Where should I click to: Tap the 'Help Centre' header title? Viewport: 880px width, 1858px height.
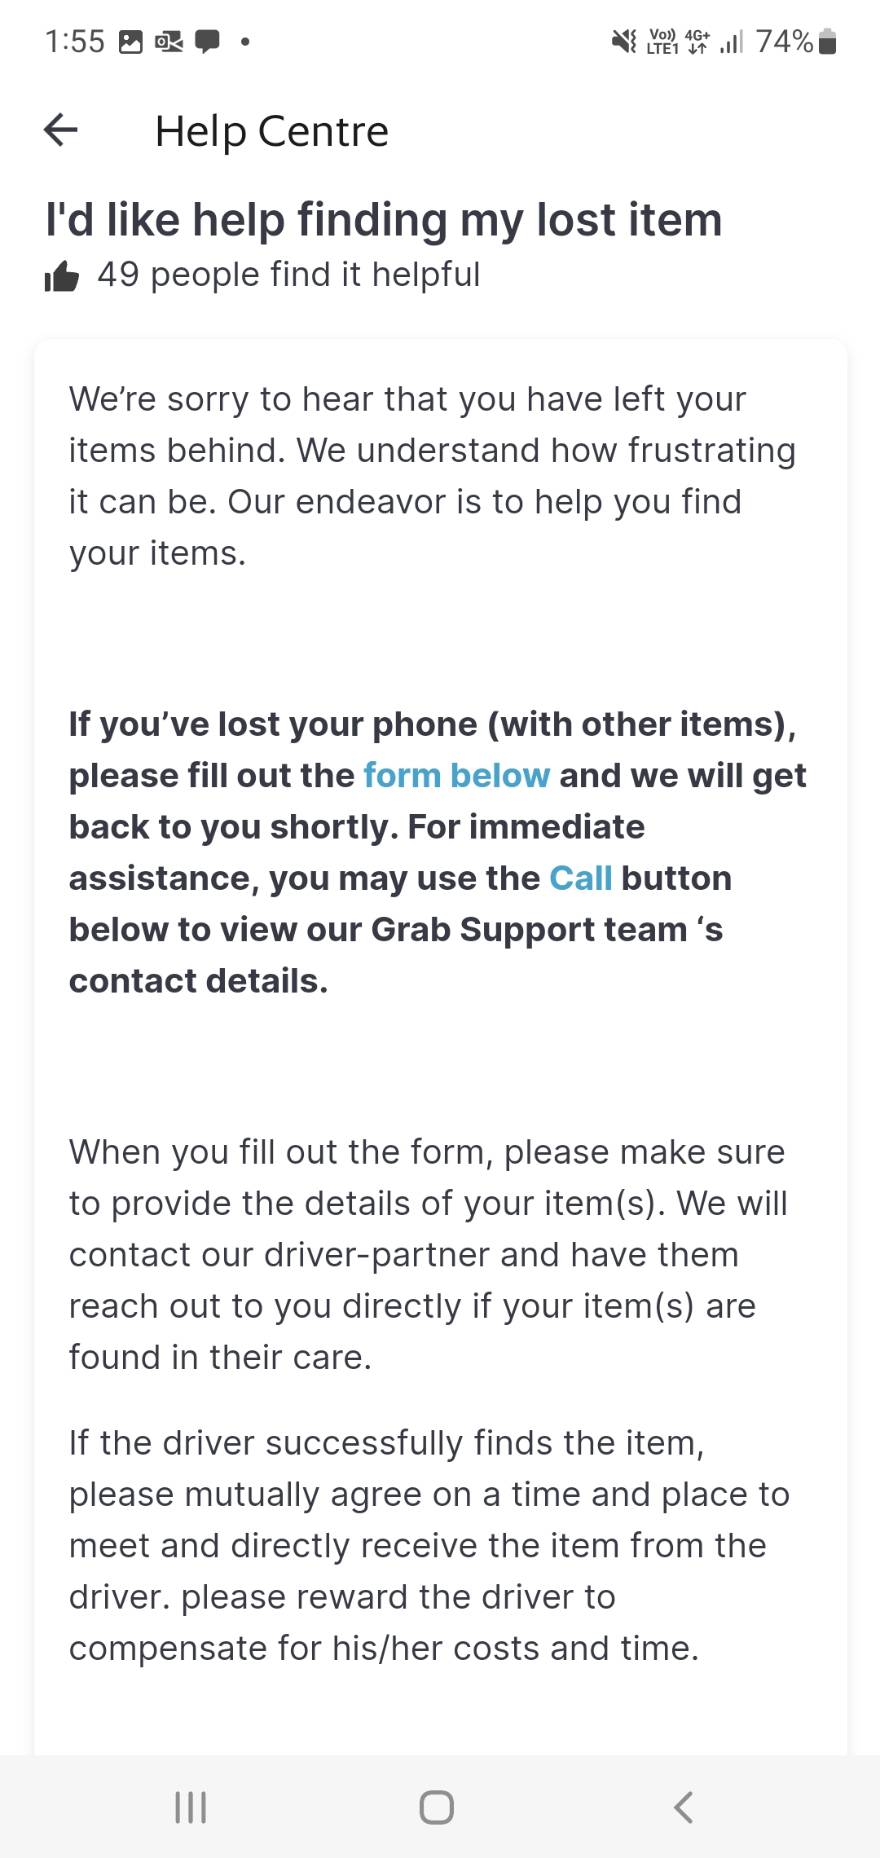click(271, 131)
